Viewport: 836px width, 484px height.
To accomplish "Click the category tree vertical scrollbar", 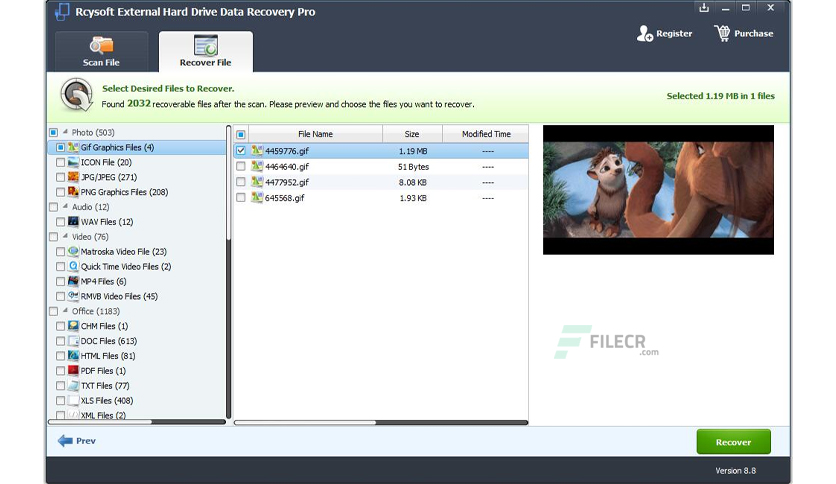I will (x=229, y=272).
